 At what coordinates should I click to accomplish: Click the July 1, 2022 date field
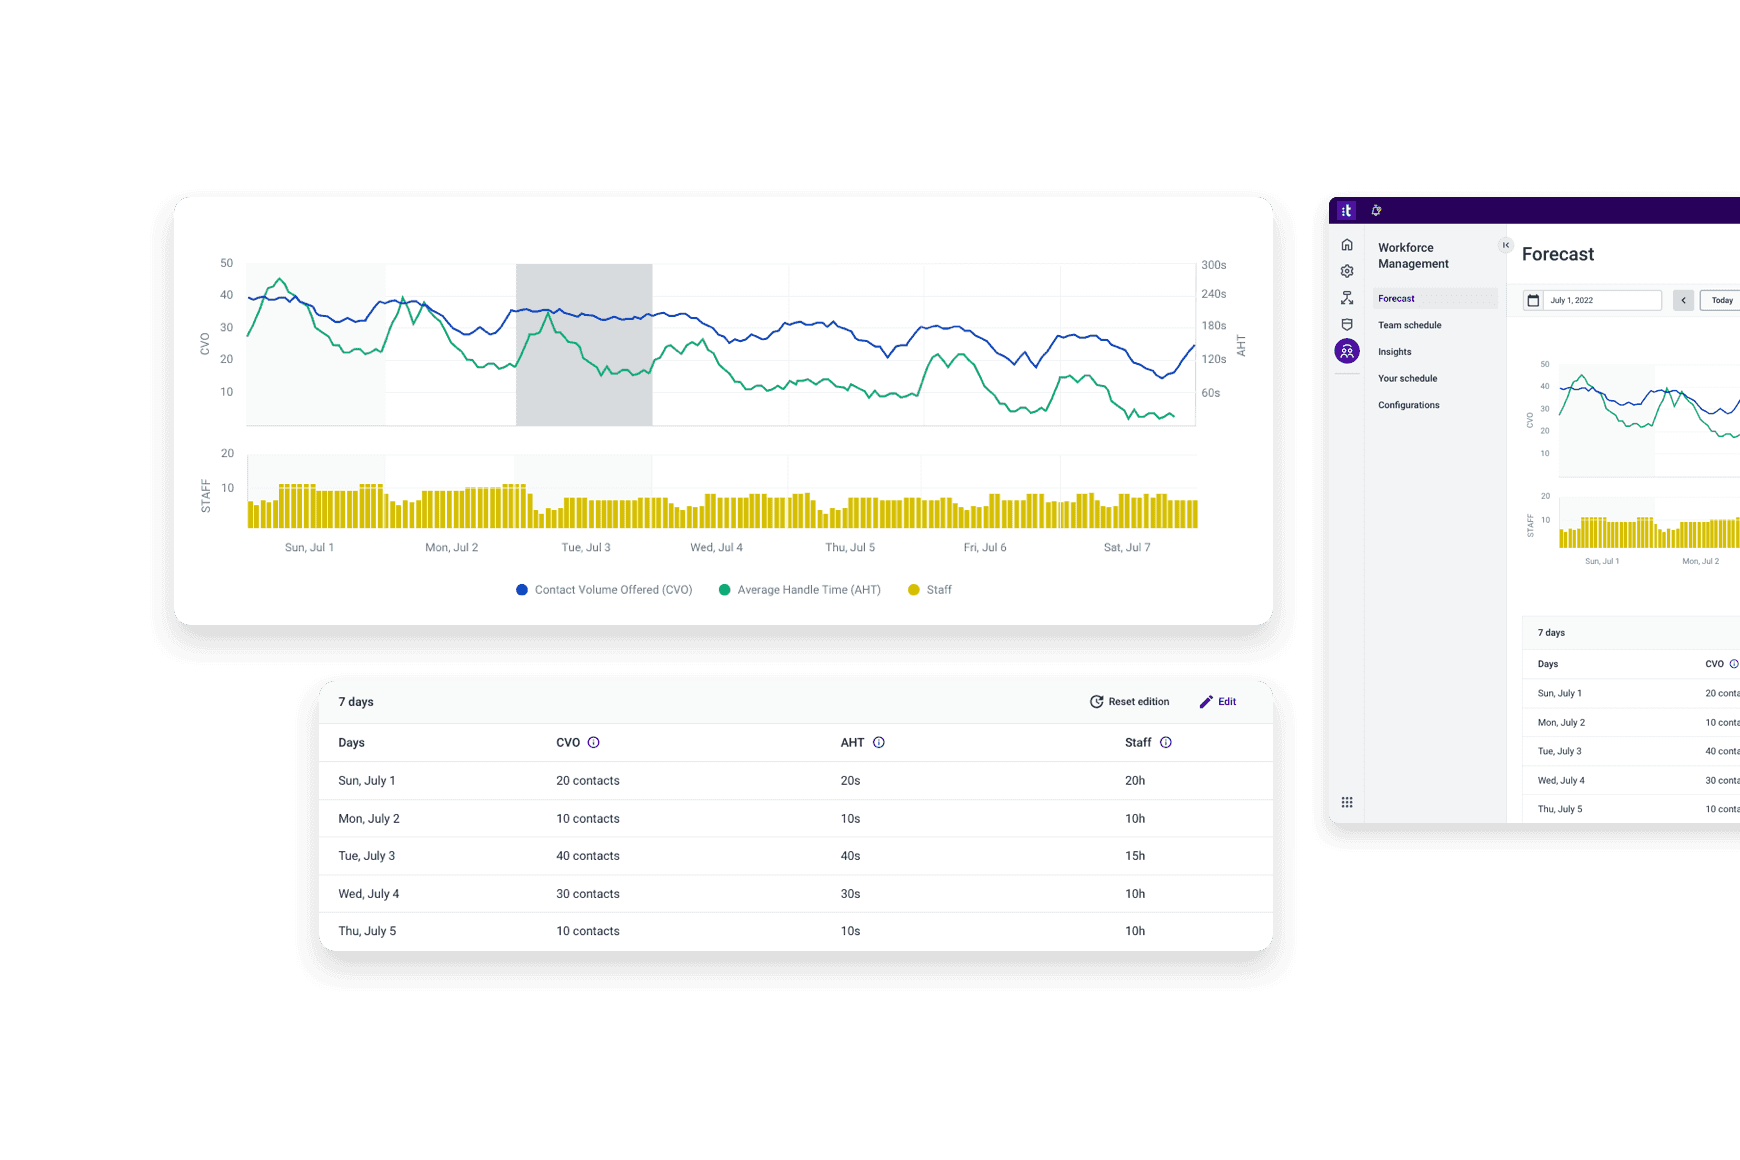click(x=1595, y=300)
